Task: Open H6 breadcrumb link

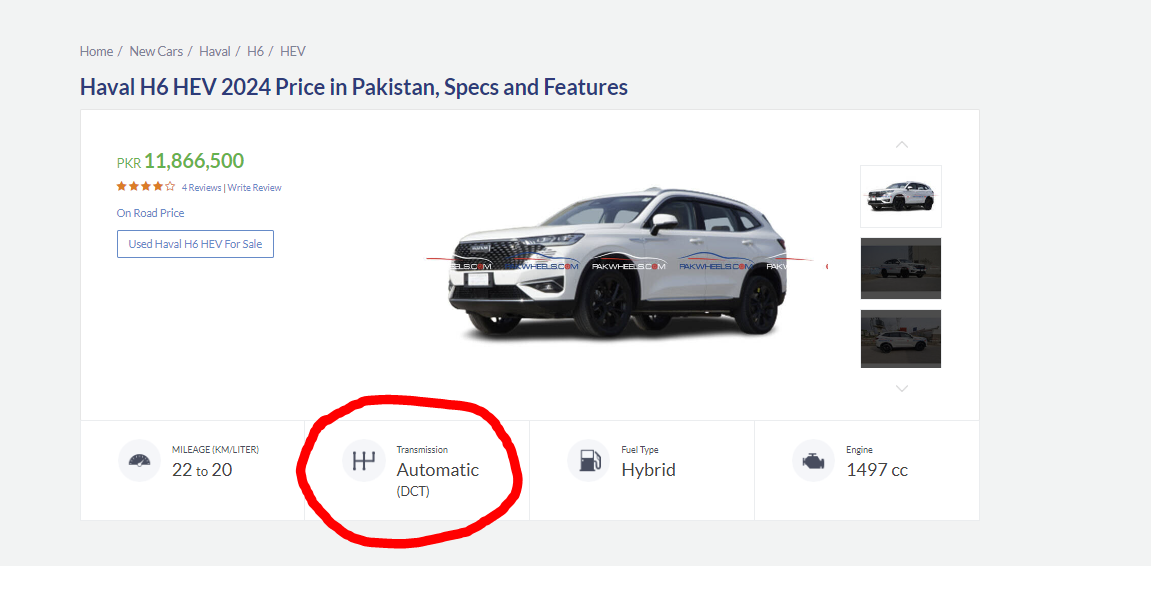Action: [x=255, y=51]
